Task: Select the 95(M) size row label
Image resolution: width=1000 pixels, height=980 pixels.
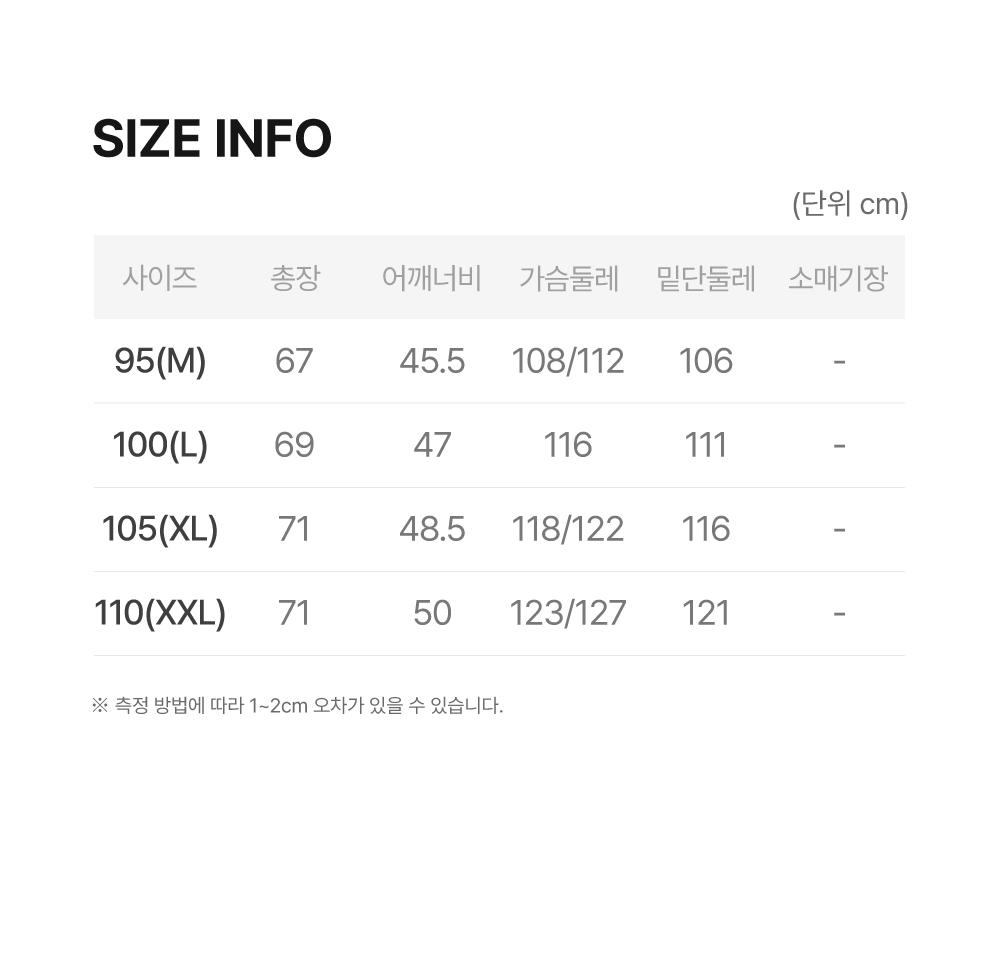Action: coord(160,361)
